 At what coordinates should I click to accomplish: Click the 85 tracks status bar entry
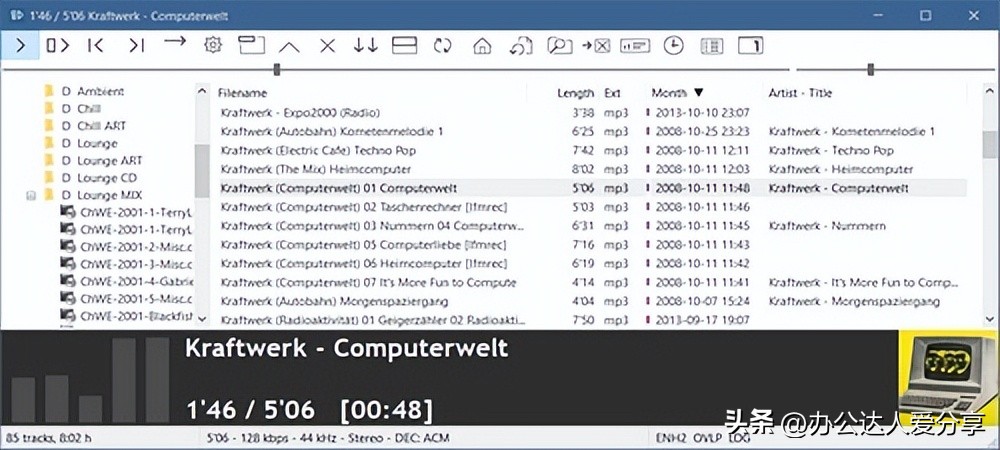48,439
